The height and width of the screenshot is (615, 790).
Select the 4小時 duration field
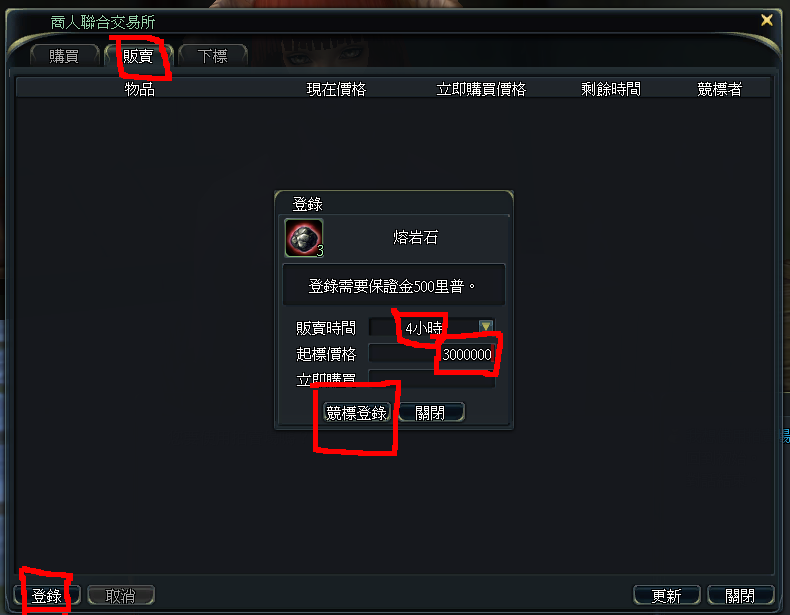pyautogui.click(x=431, y=327)
